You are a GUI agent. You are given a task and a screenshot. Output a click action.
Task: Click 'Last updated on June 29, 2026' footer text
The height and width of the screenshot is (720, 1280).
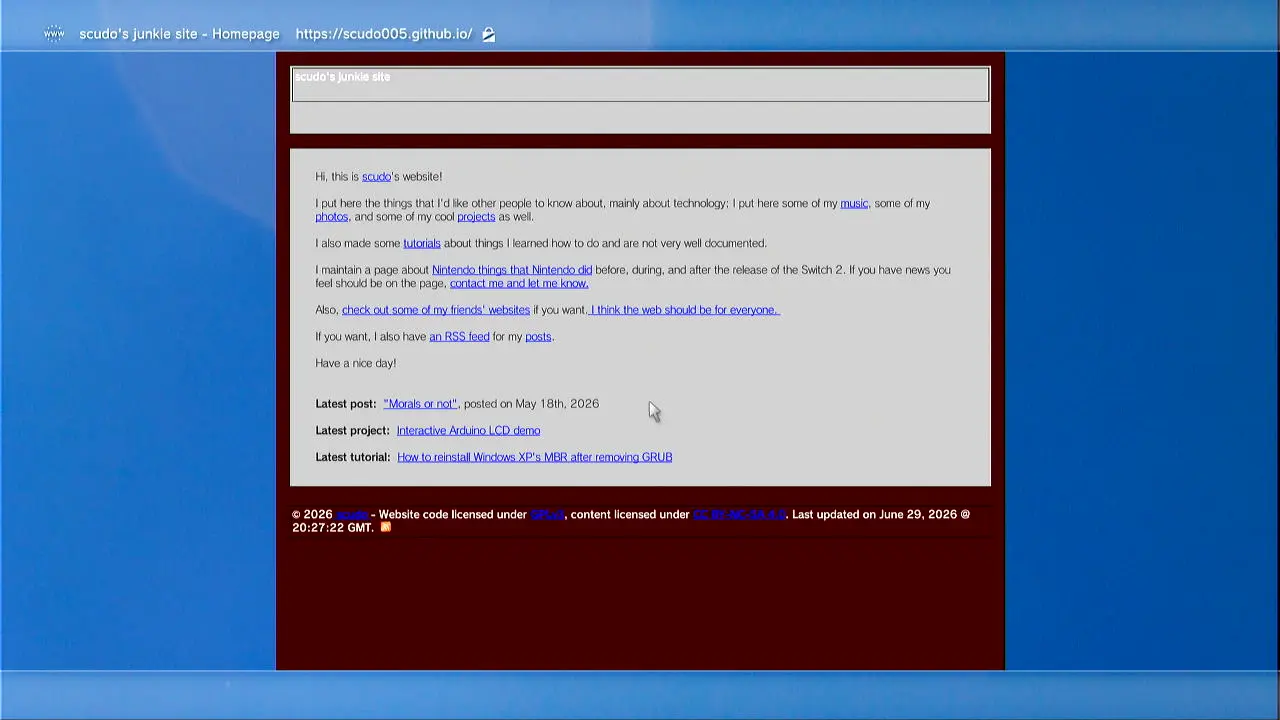pyautogui.click(x=874, y=514)
